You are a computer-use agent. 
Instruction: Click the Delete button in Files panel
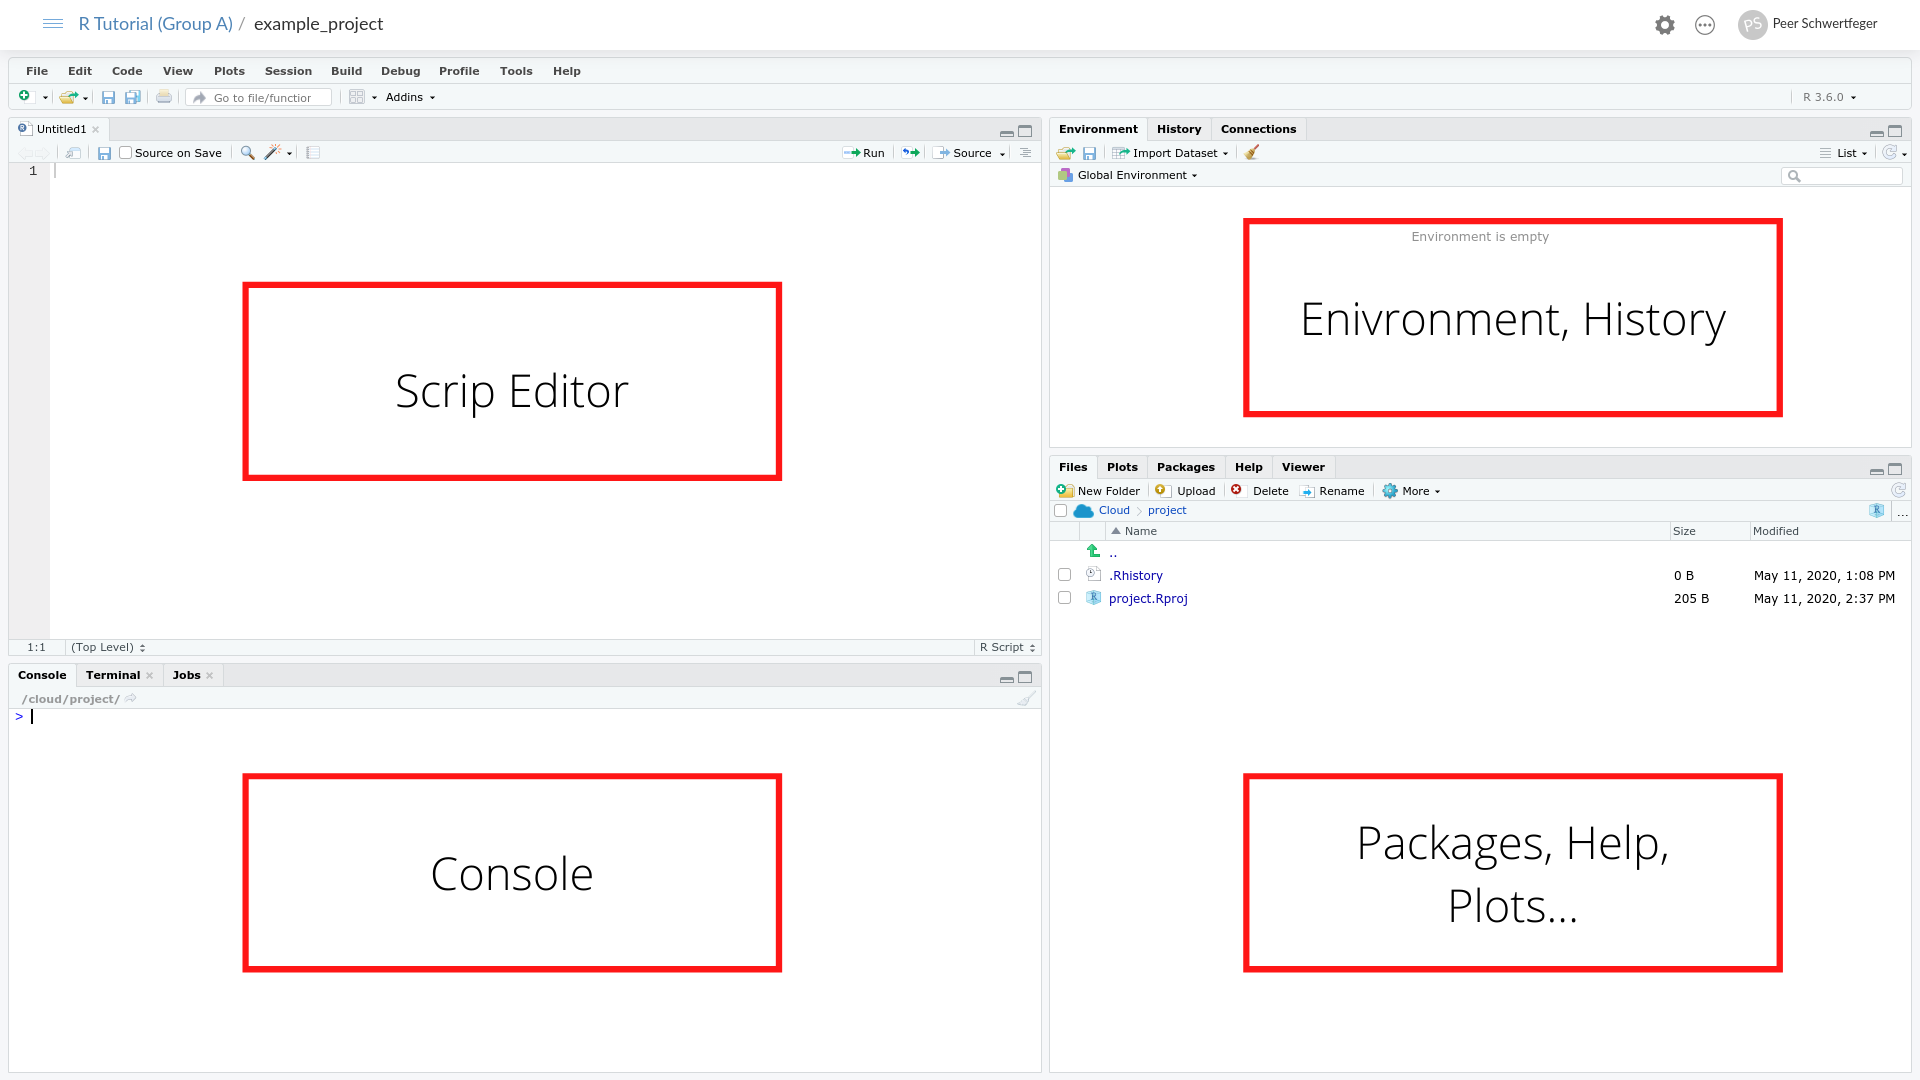(1259, 489)
